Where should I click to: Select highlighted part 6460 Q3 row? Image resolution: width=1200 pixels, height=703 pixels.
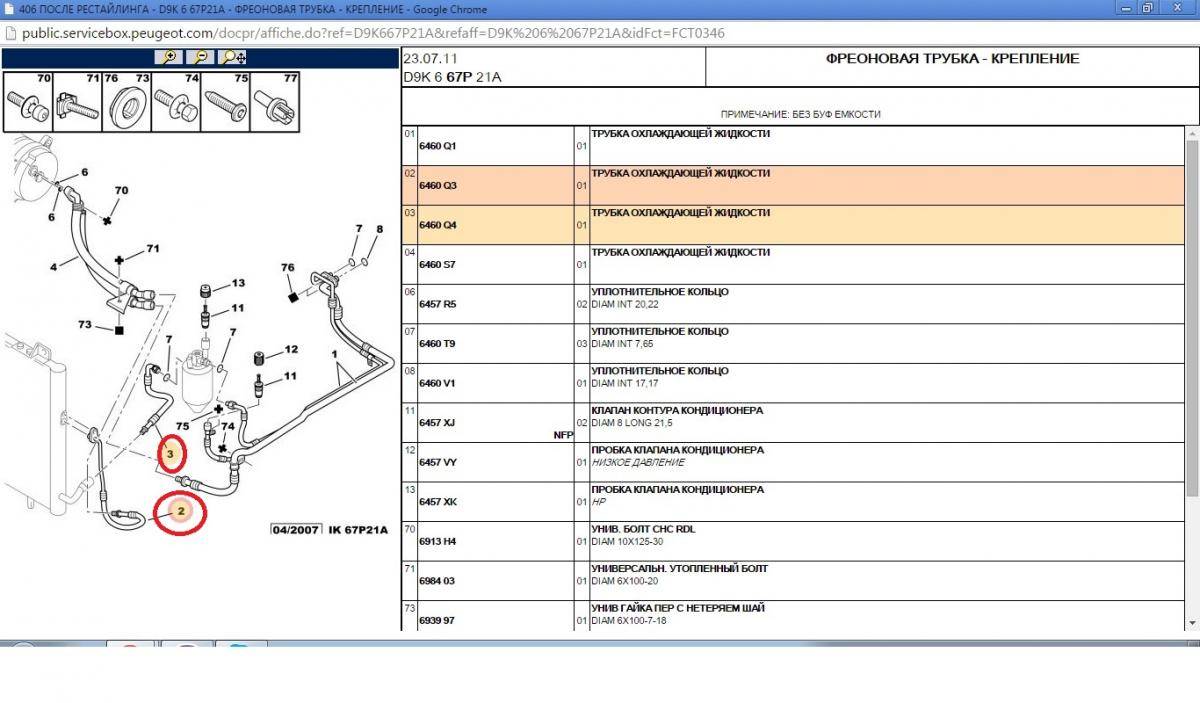pyautogui.click(x=437, y=186)
